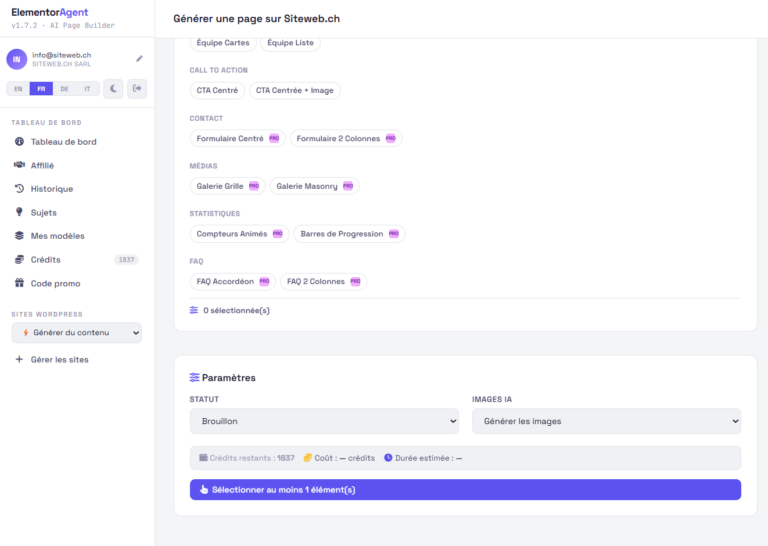Click the Durée estimée text
Screen dimensions: 768x546
(429, 458)
